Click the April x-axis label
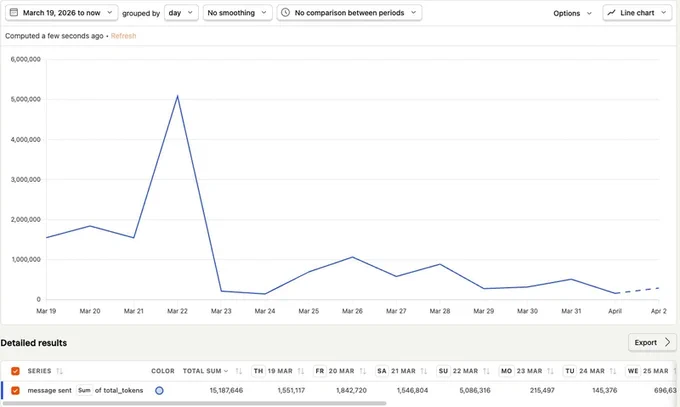Viewport: 680px width, 407px height. click(x=615, y=311)
